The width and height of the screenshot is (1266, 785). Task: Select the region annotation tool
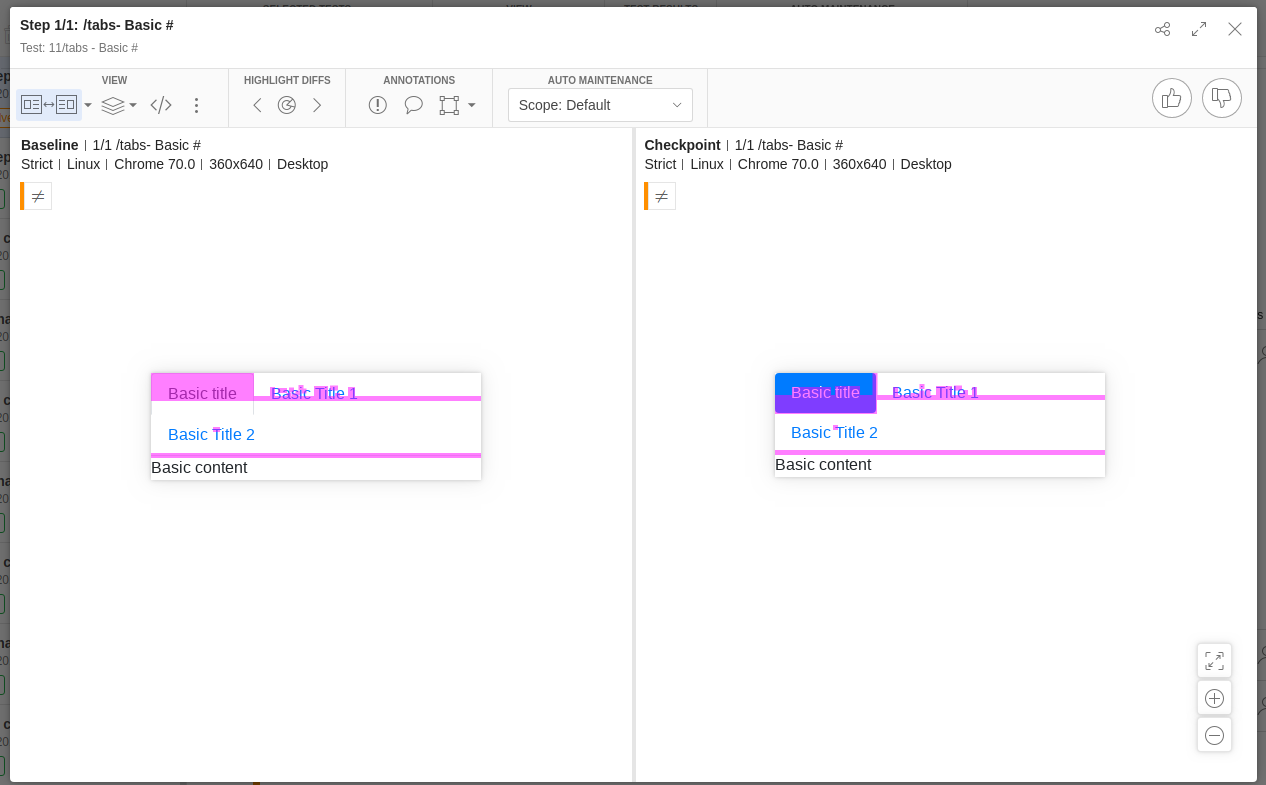[449, 105]
